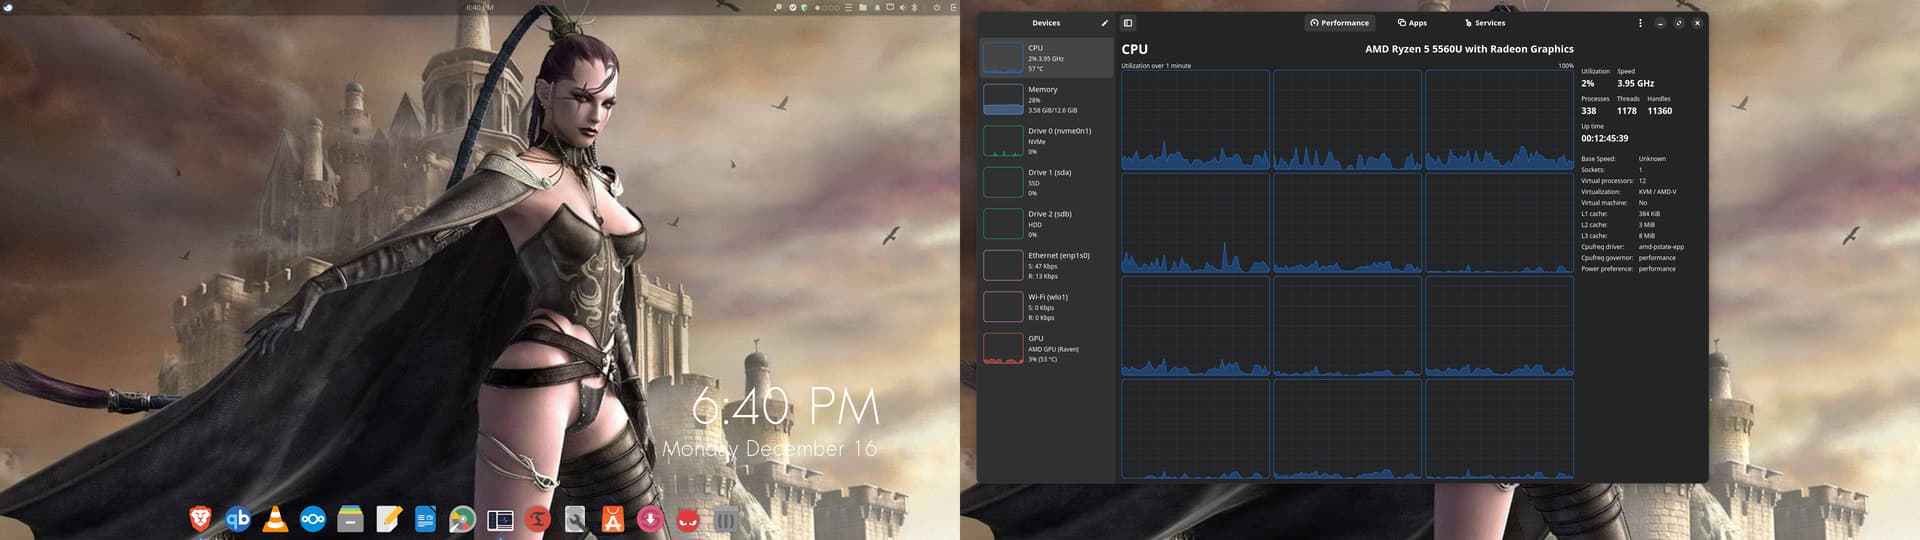Click the L1 cache 384 KiB value
The image size is (1920, 540).
1649,214
